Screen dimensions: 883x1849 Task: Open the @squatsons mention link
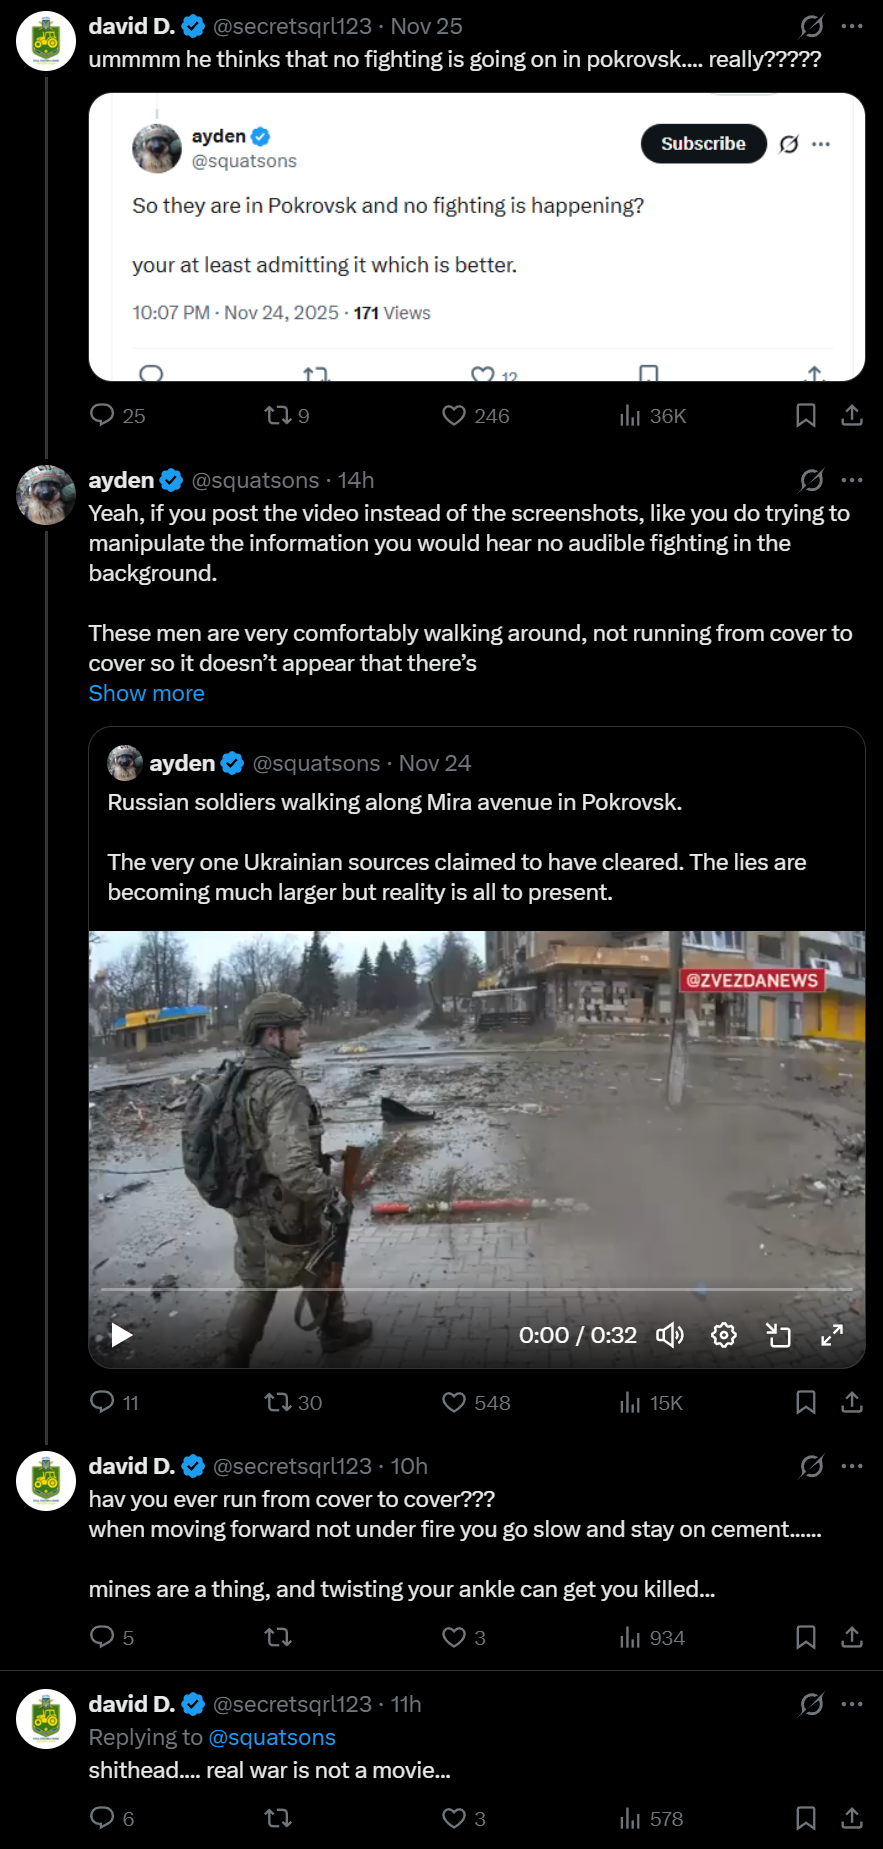(x=272, y=1737)
